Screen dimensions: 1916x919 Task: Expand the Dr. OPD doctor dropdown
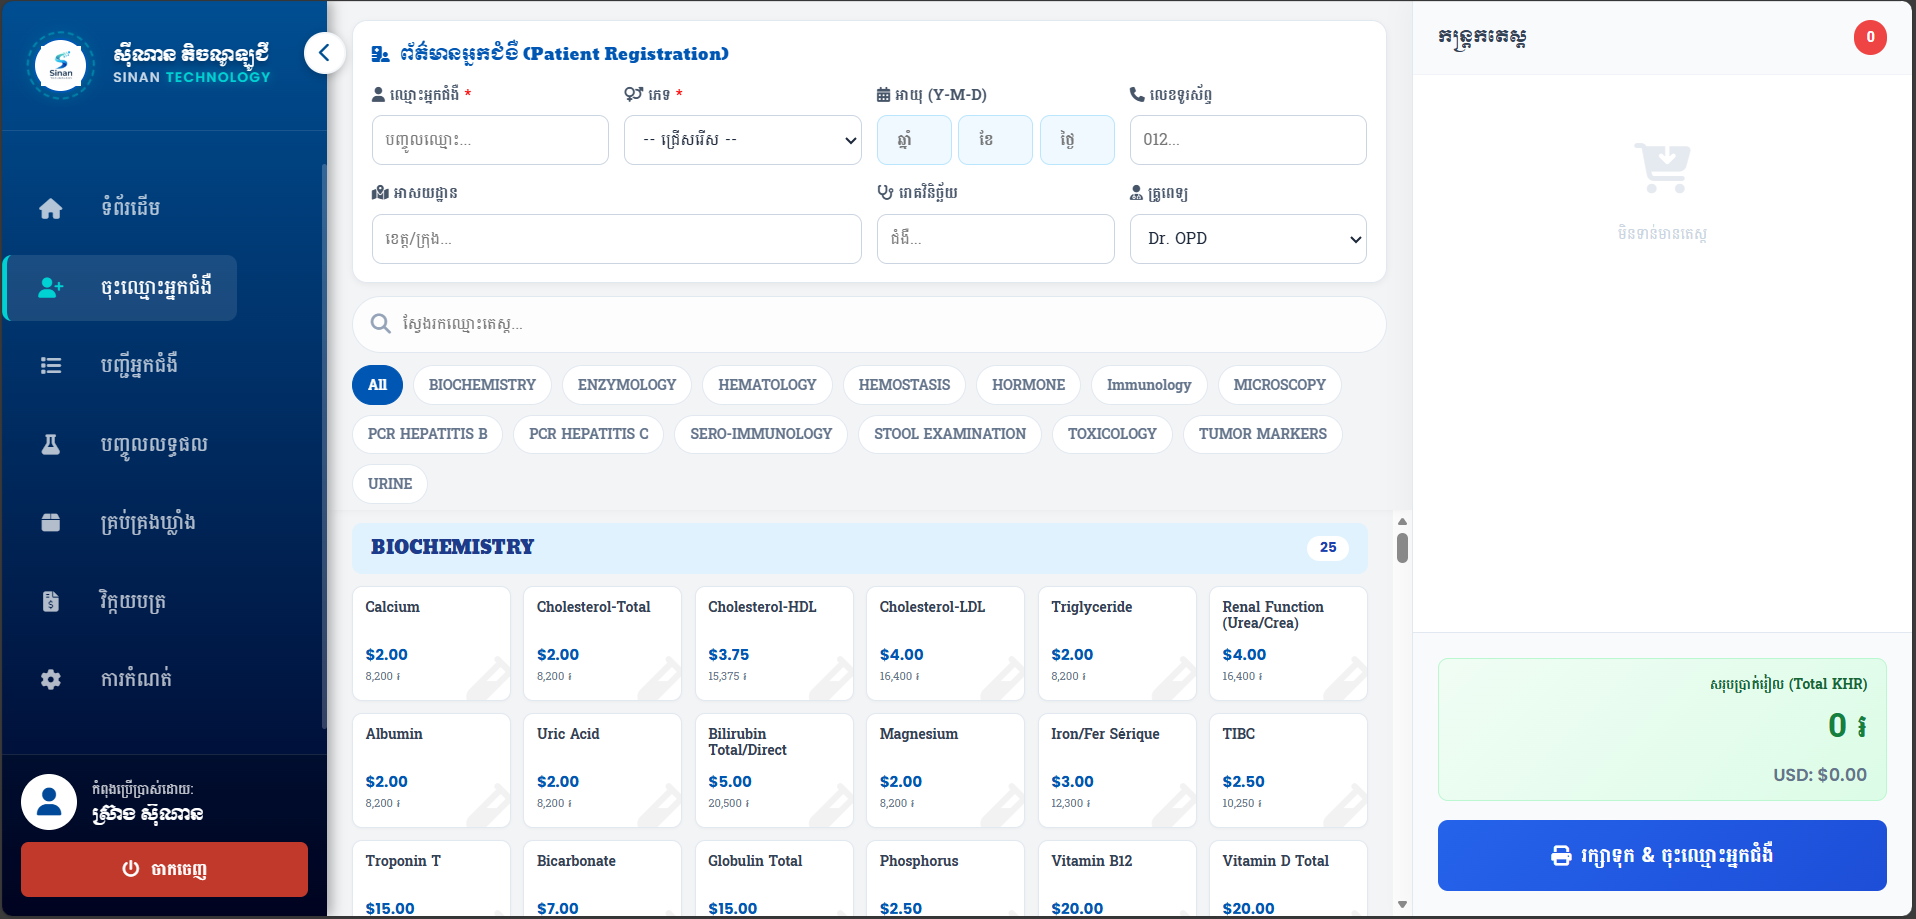1247,239
